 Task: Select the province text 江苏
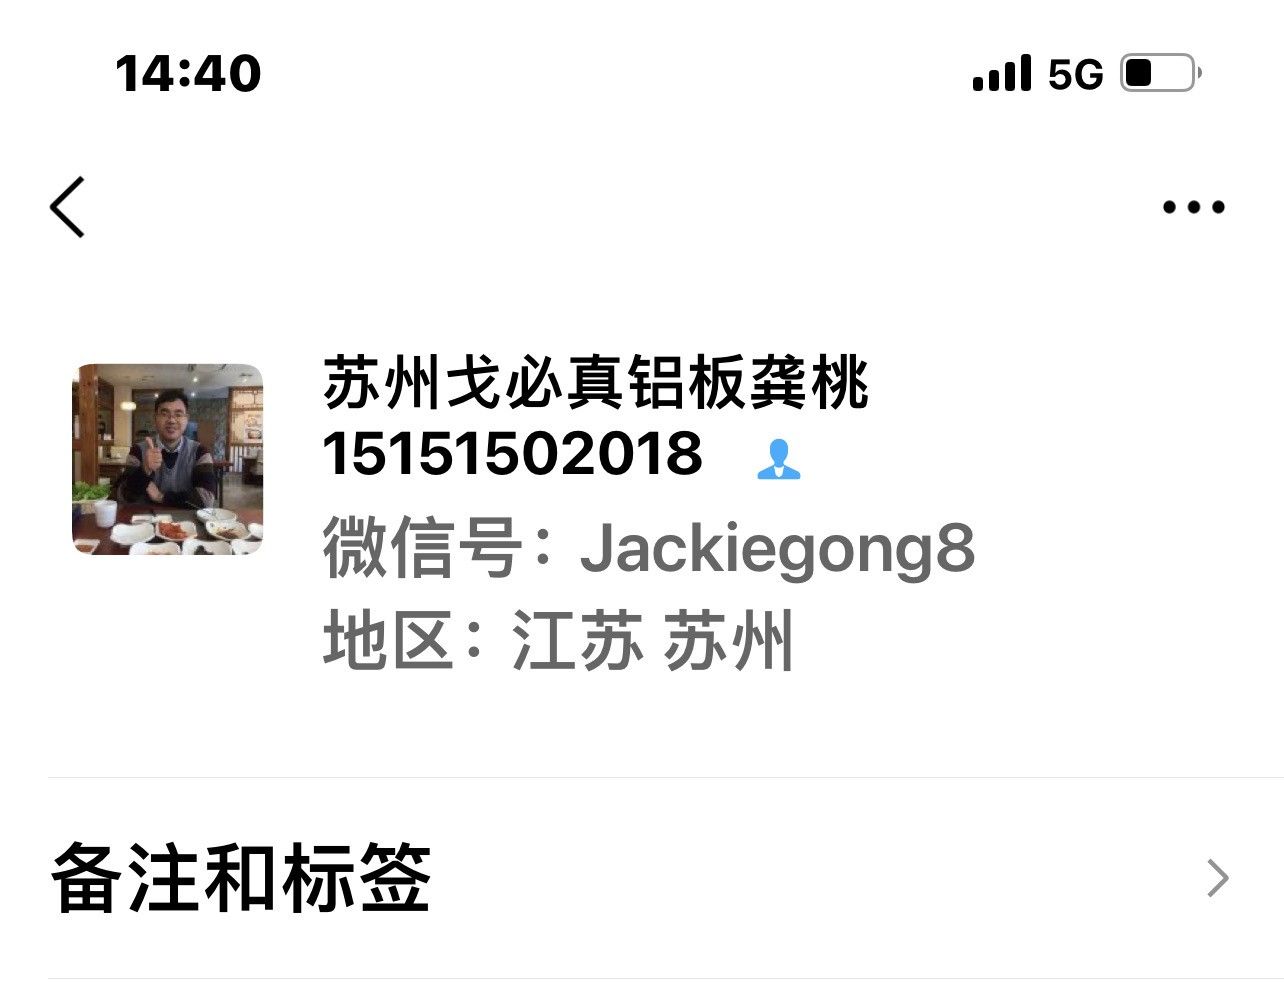[x=577, y=640]
